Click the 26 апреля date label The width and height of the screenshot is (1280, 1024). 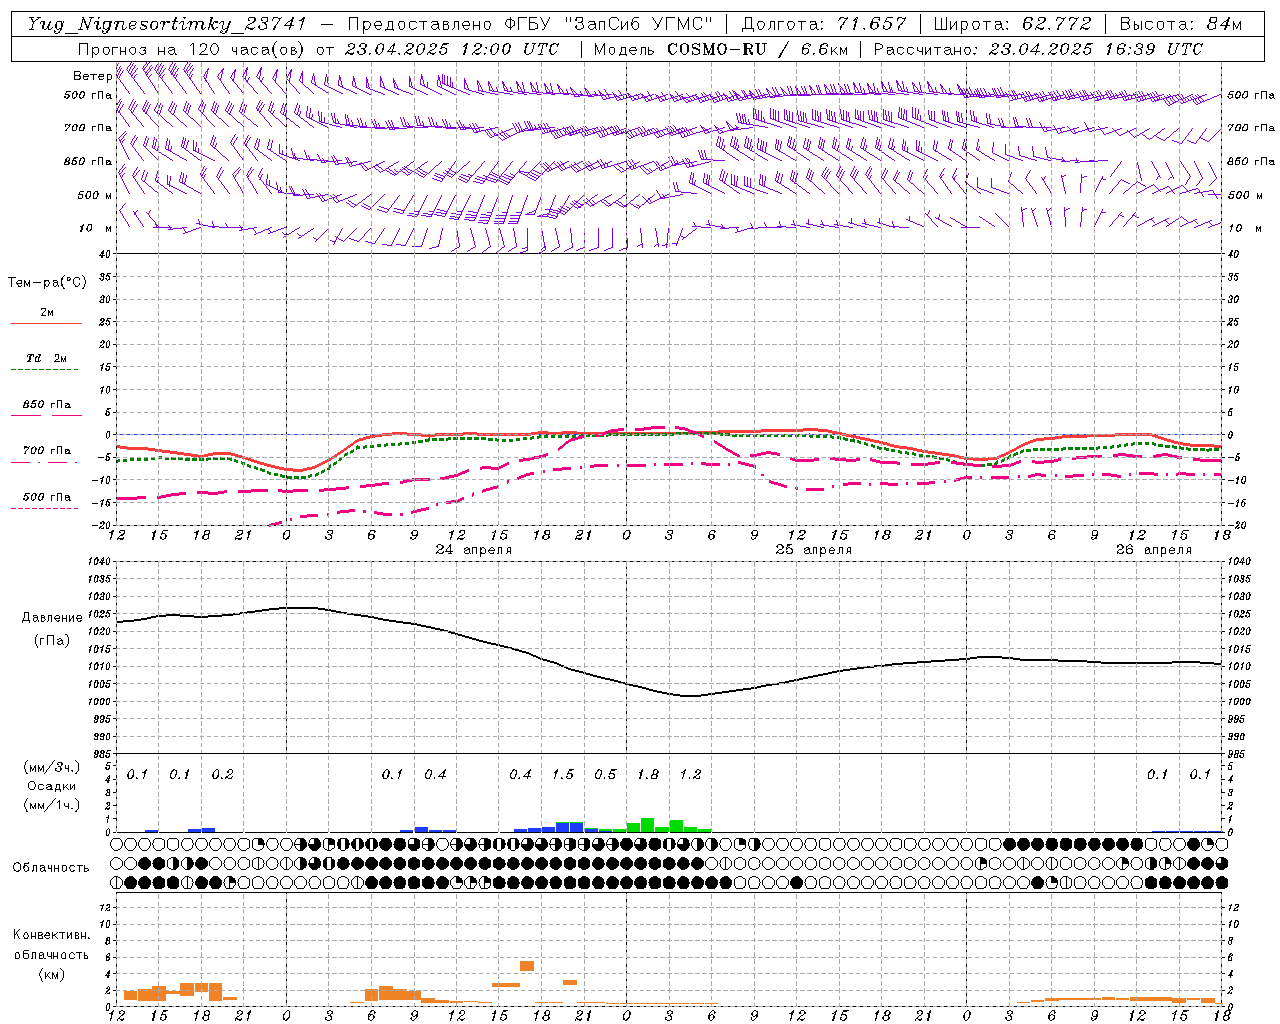click(1154, 550)
